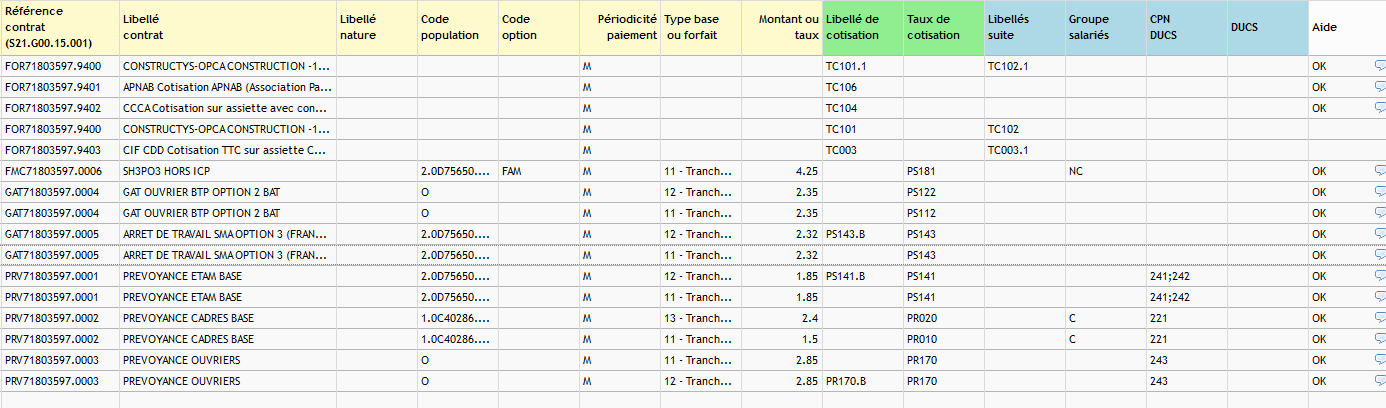Sort by Code population column header

[457, 27]
